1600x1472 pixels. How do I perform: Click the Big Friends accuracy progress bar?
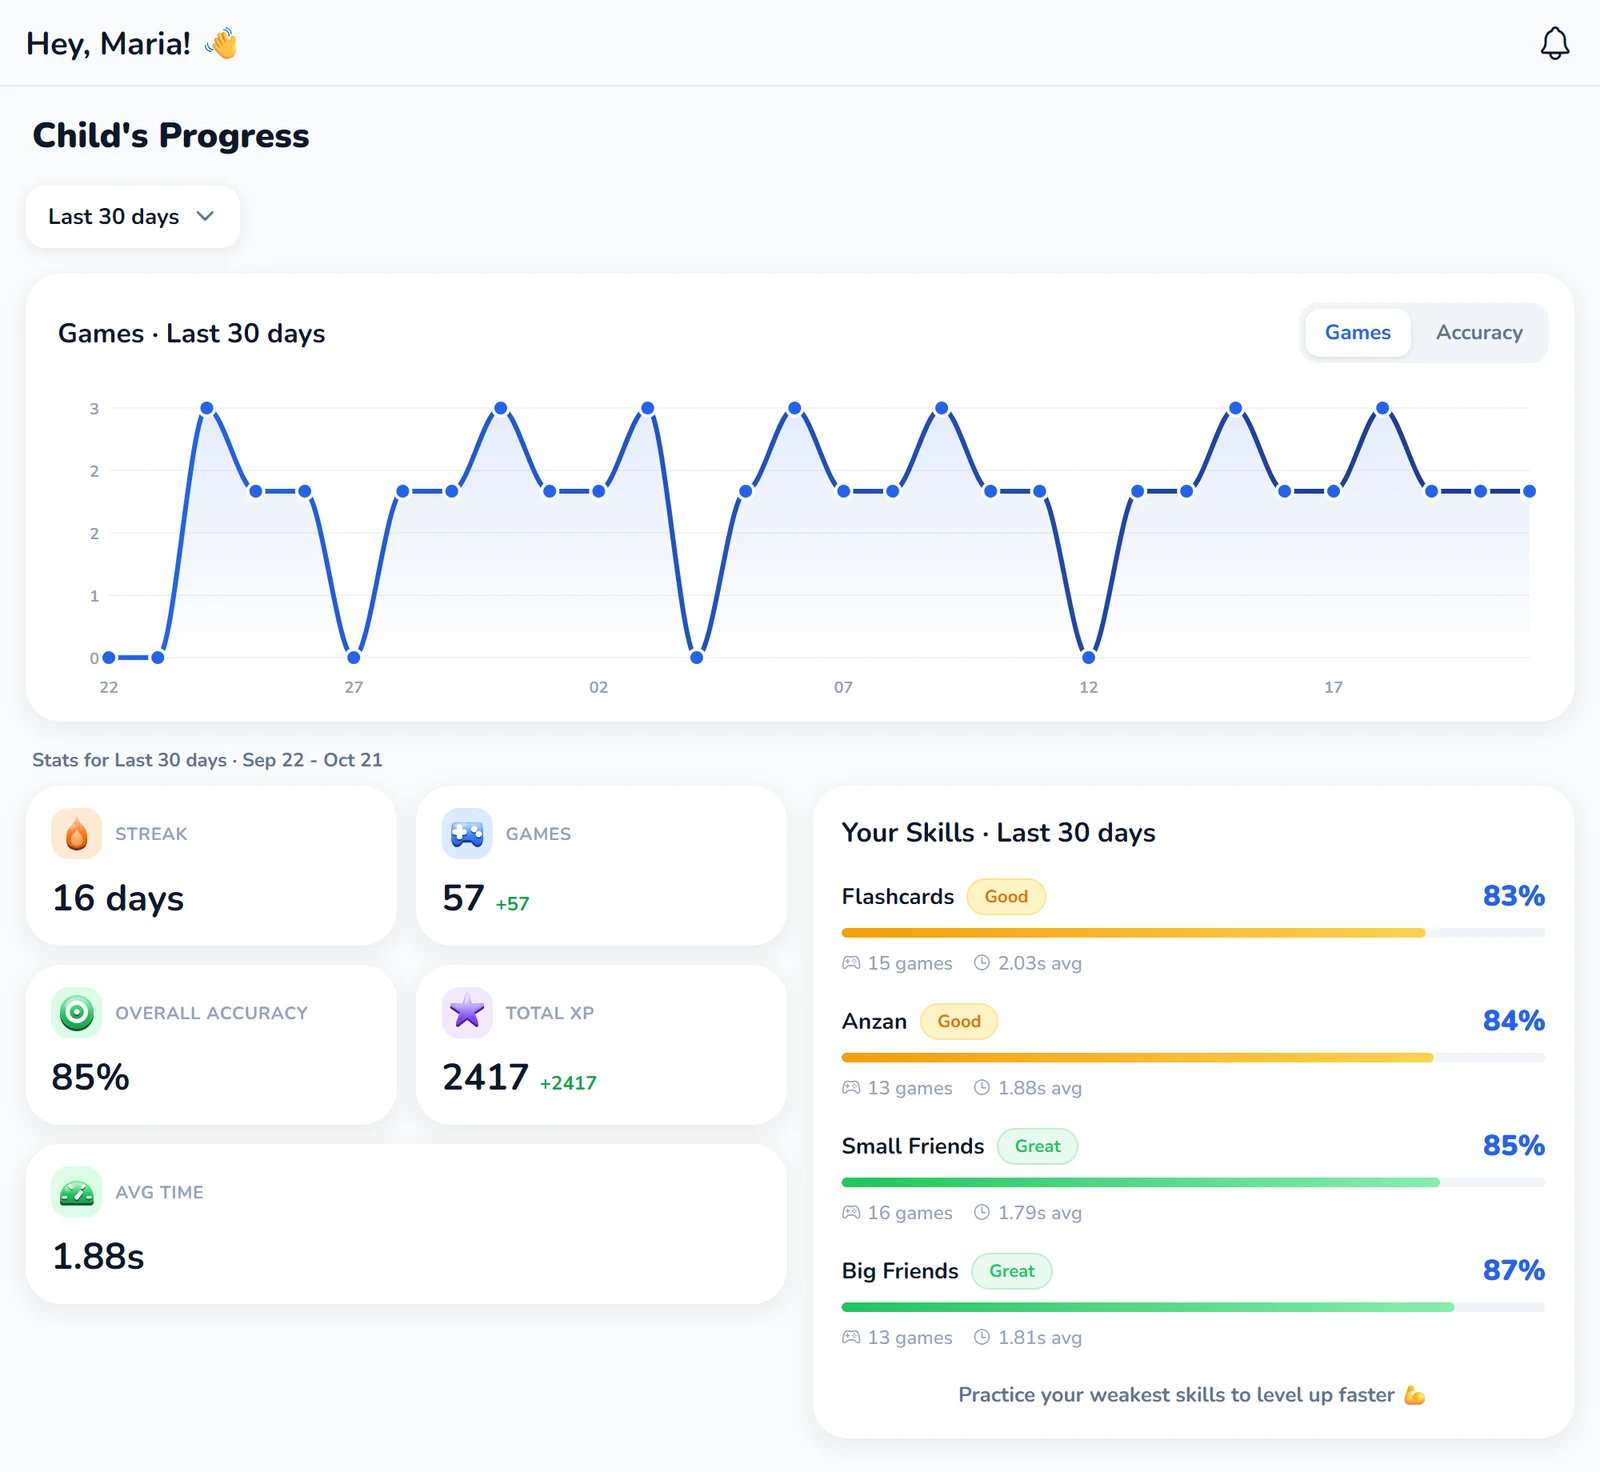(x=1193, y=1307)
